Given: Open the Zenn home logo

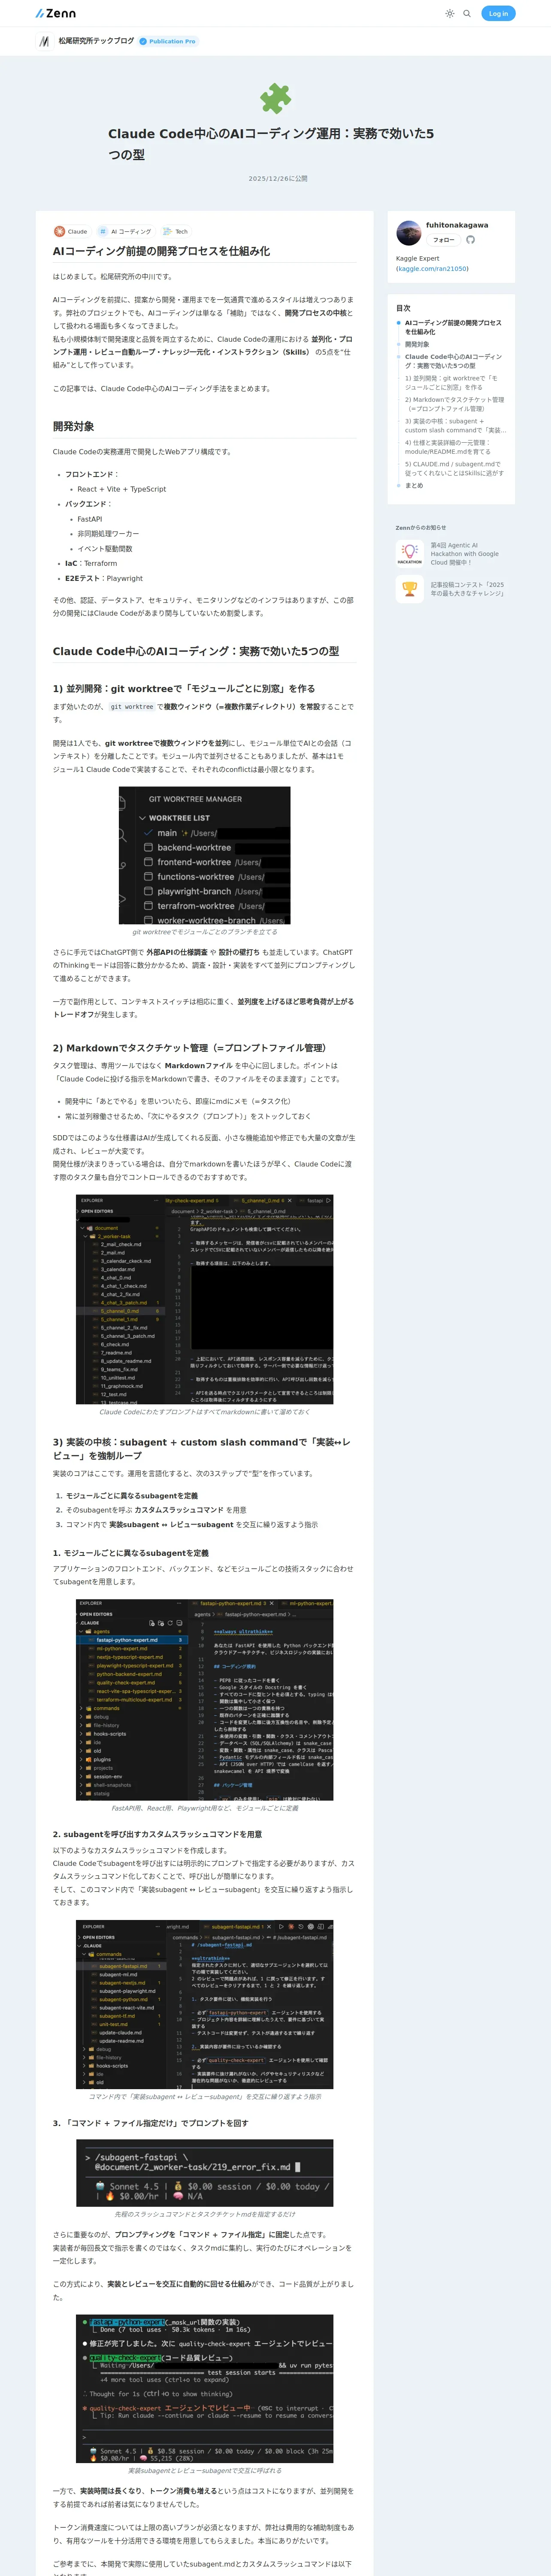Looking at the screenshot, I should (x=55, y=13).
